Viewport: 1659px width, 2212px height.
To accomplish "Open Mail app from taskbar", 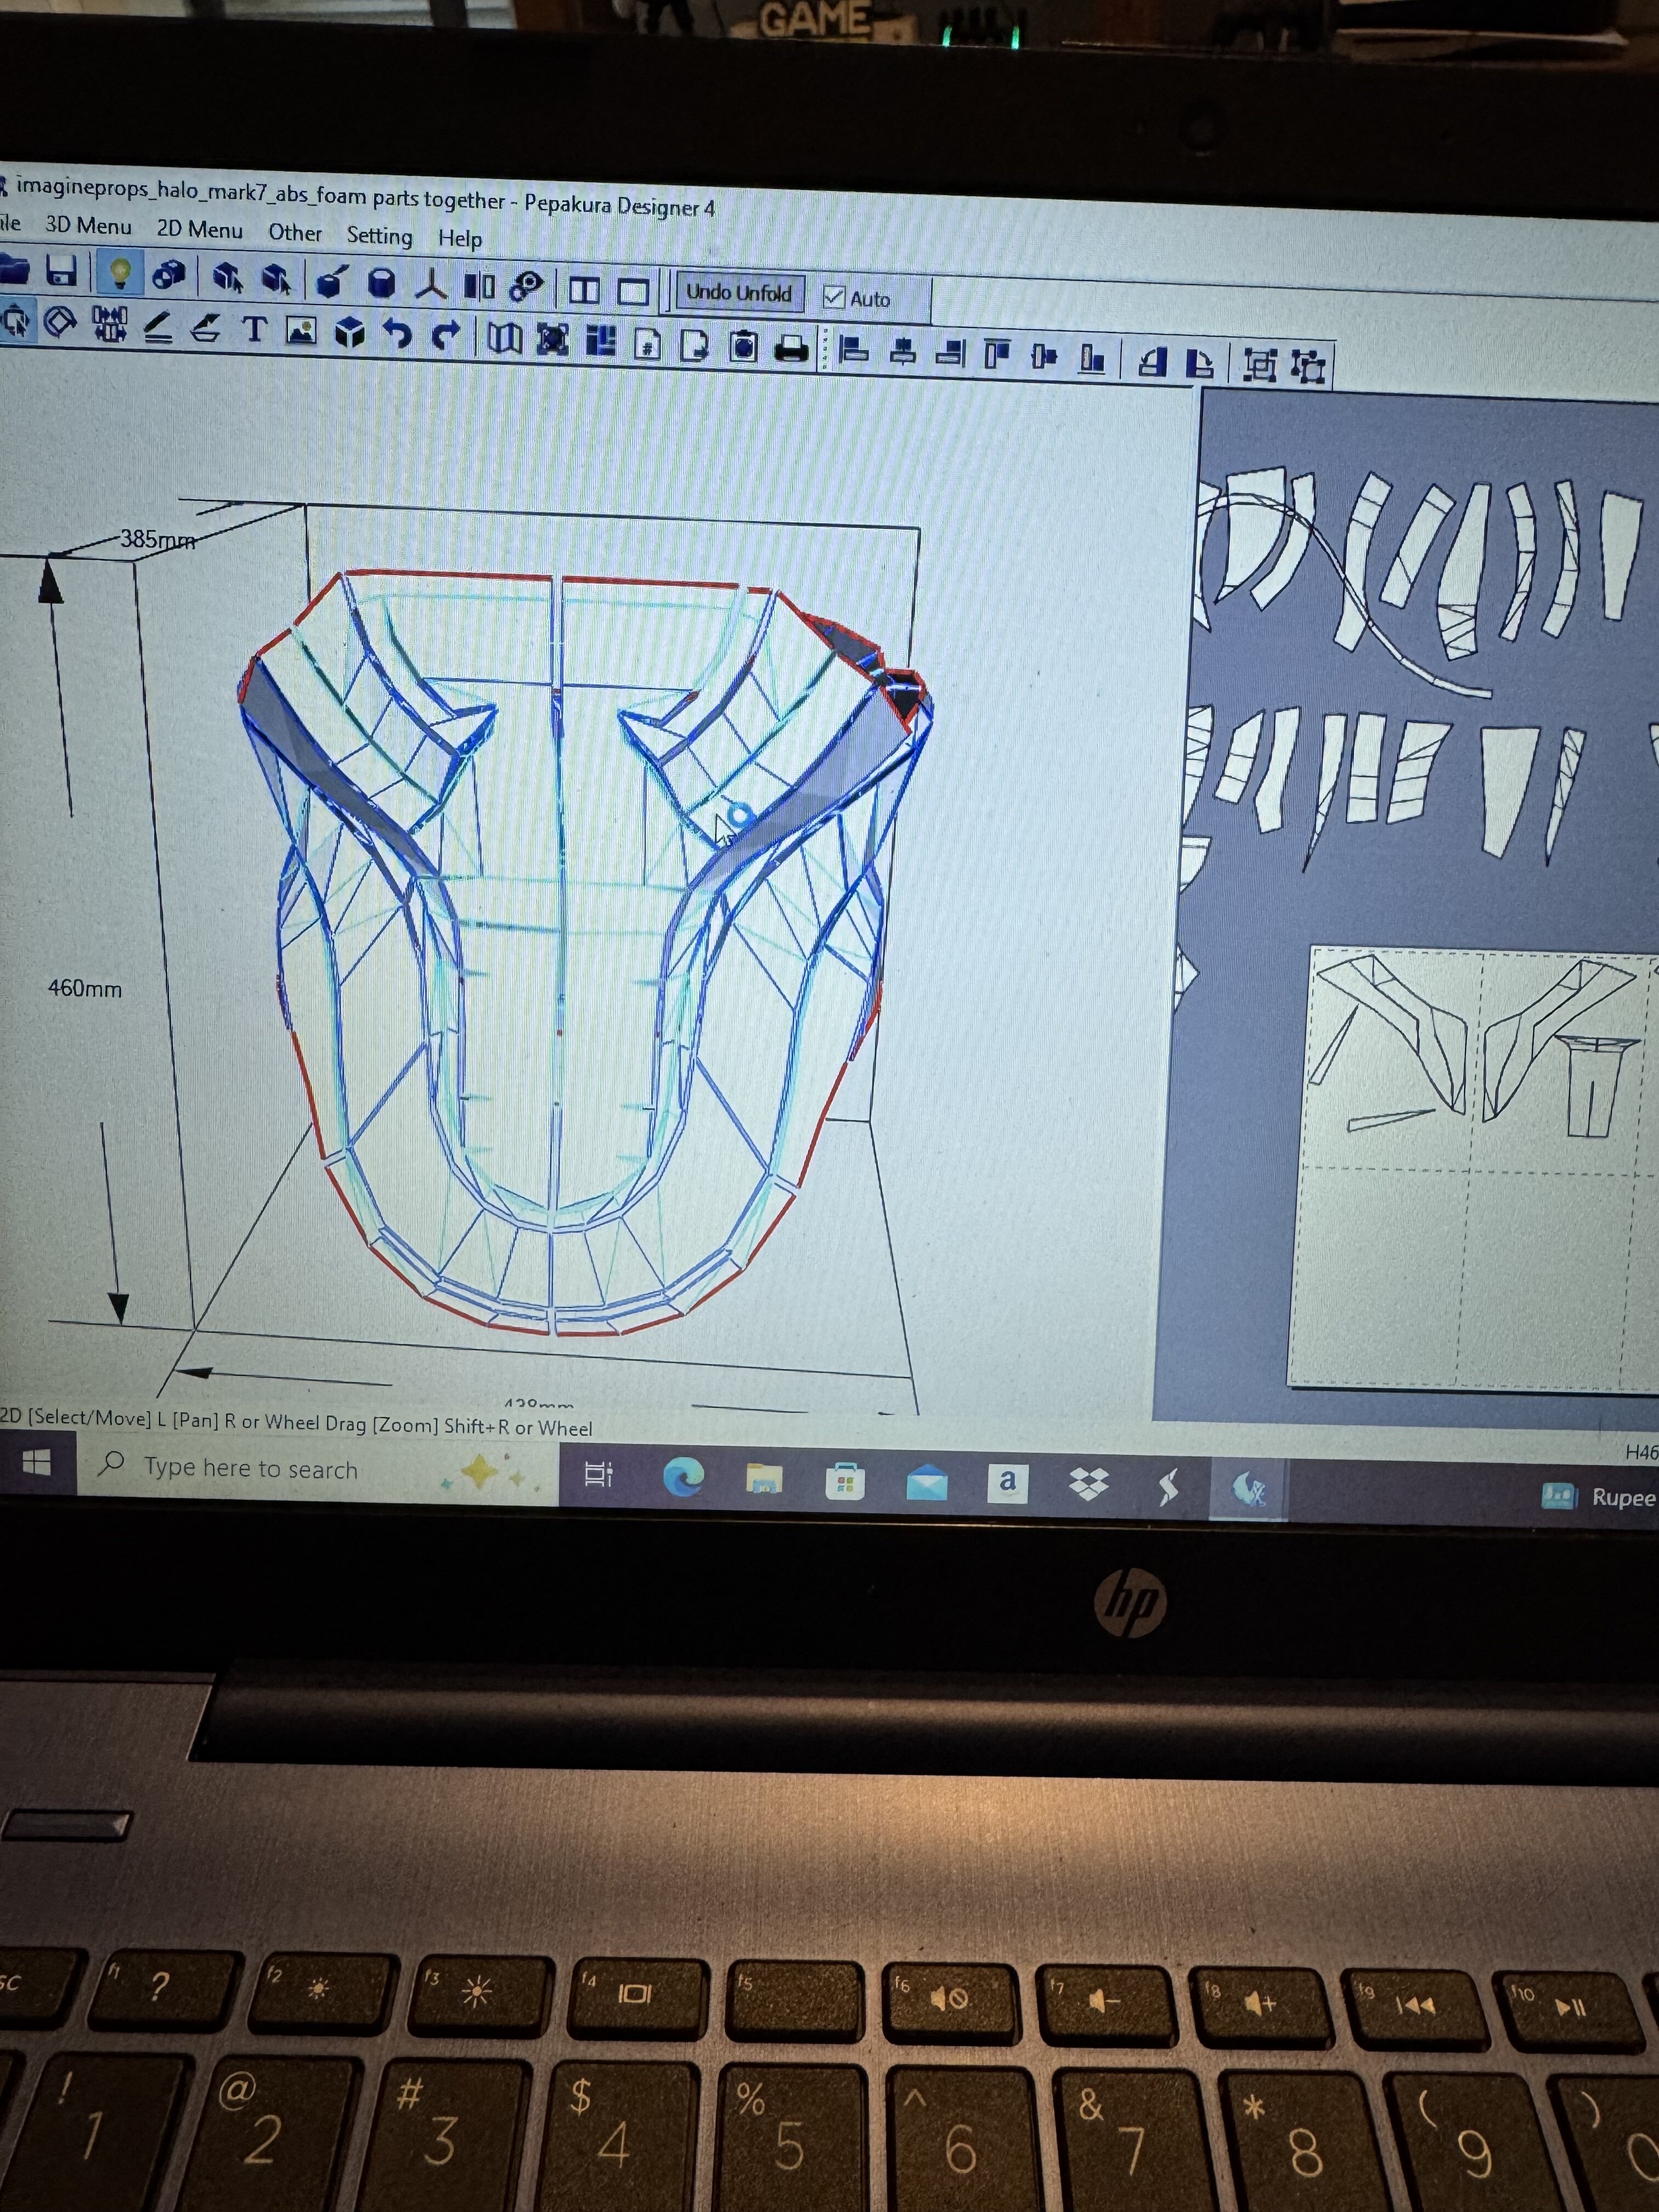I will 926,1483.
